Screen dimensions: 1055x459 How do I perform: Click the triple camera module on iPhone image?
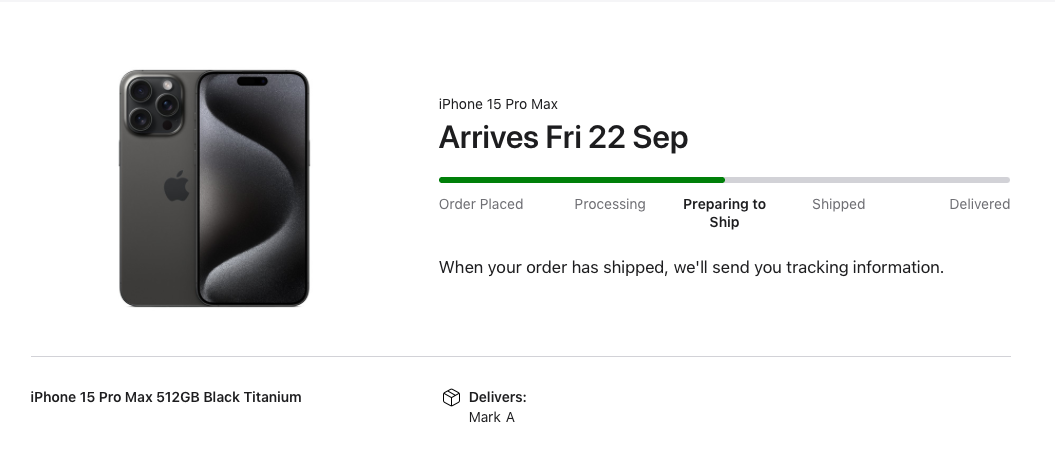153,104
